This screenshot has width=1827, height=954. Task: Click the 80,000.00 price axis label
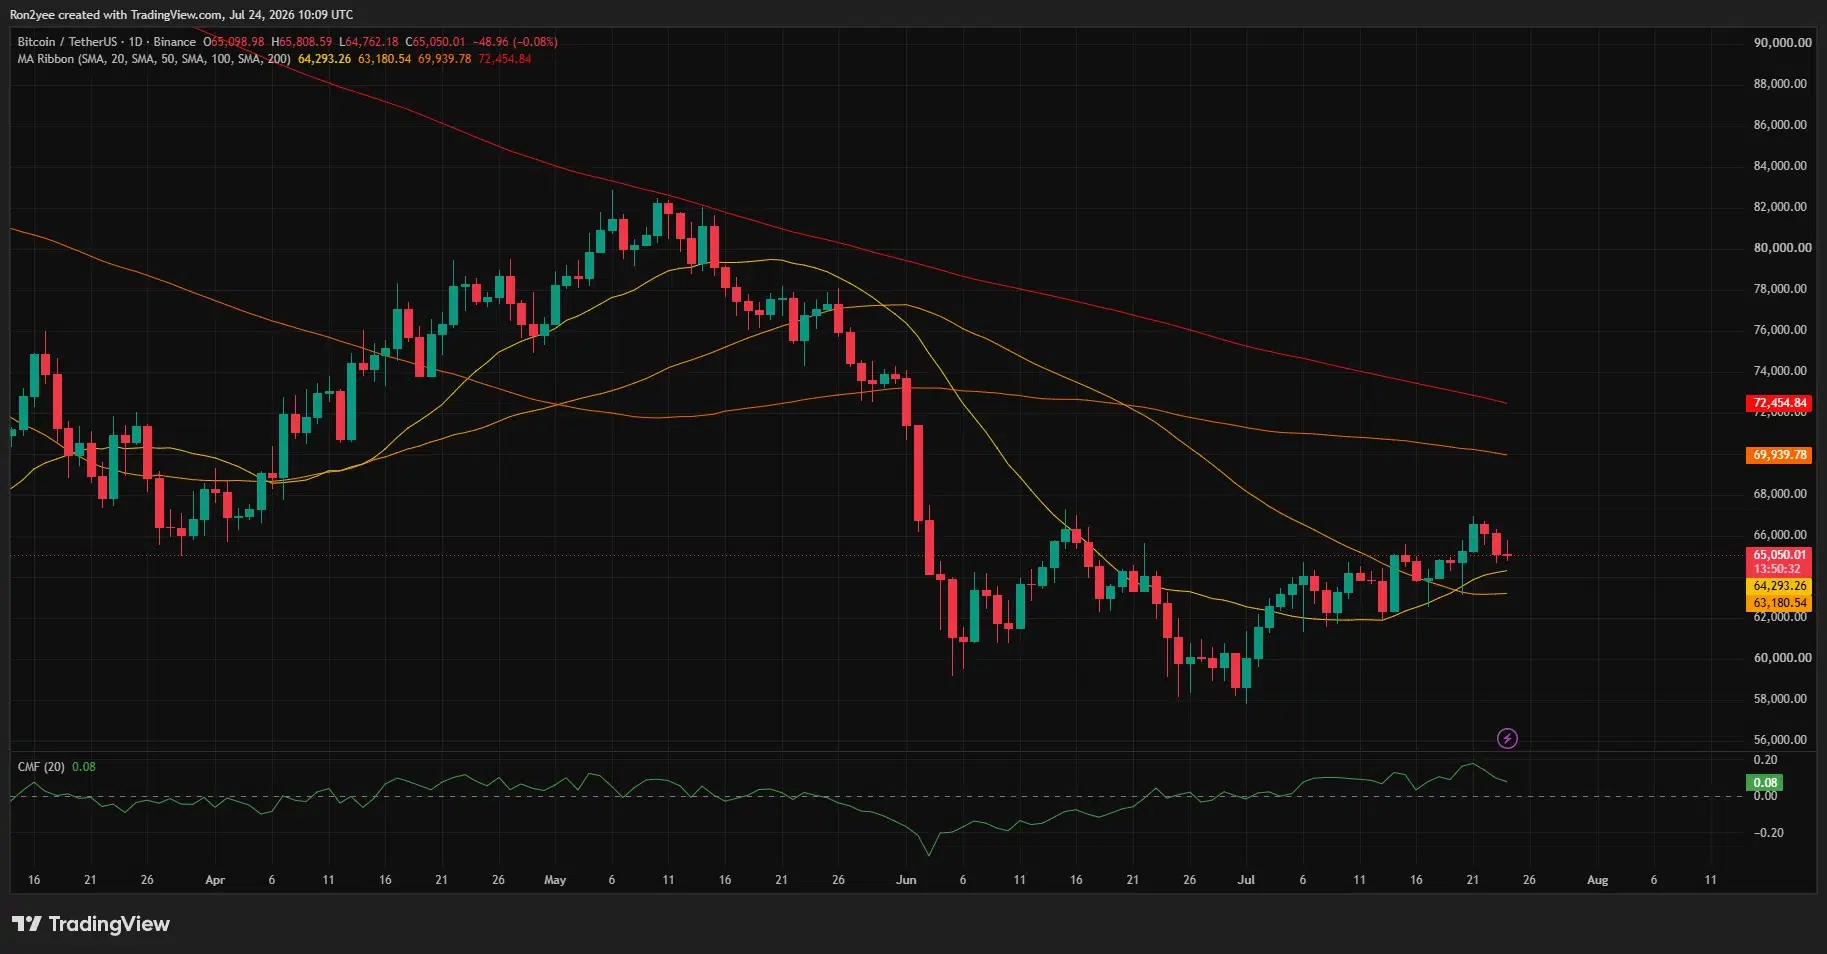pos(1782,248)
